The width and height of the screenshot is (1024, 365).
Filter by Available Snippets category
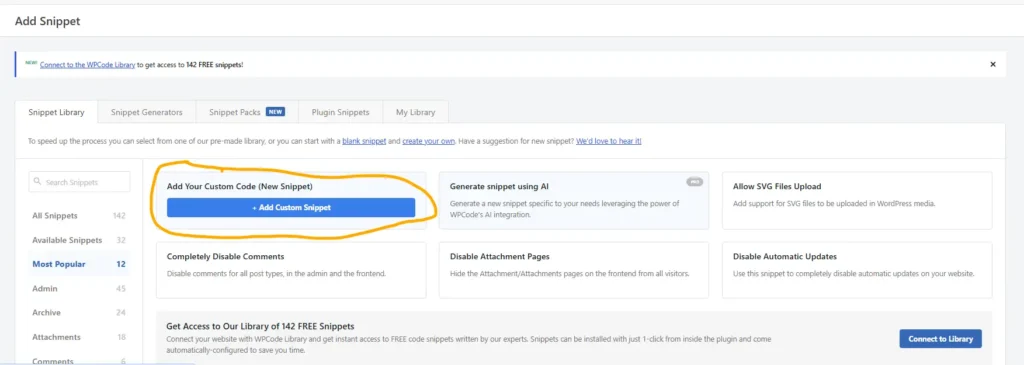(79, 240)
